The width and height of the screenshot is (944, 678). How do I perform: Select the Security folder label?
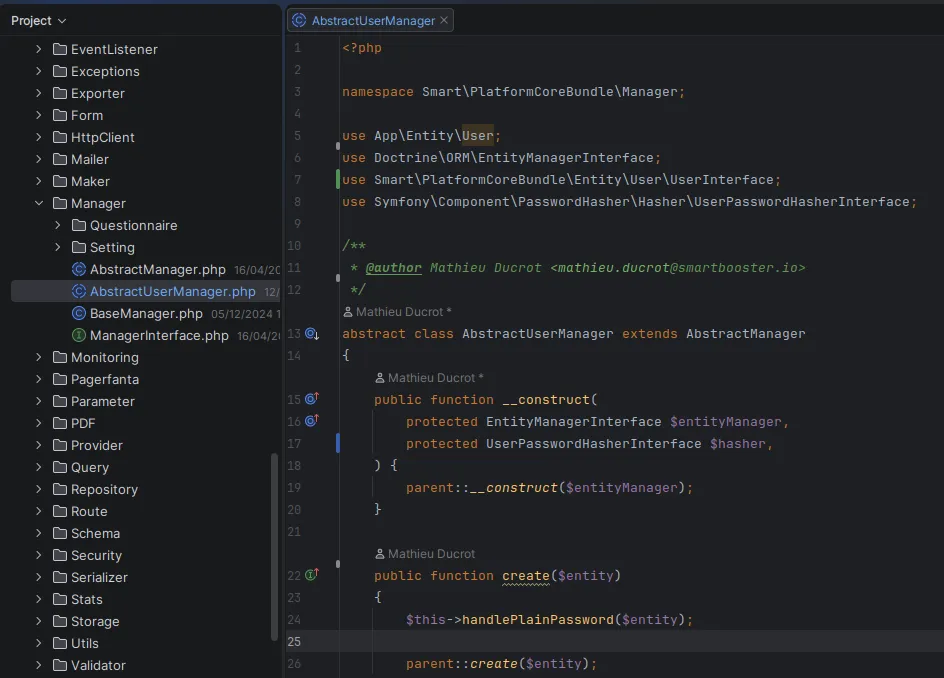pyautogui.click(x=96, y=555)
